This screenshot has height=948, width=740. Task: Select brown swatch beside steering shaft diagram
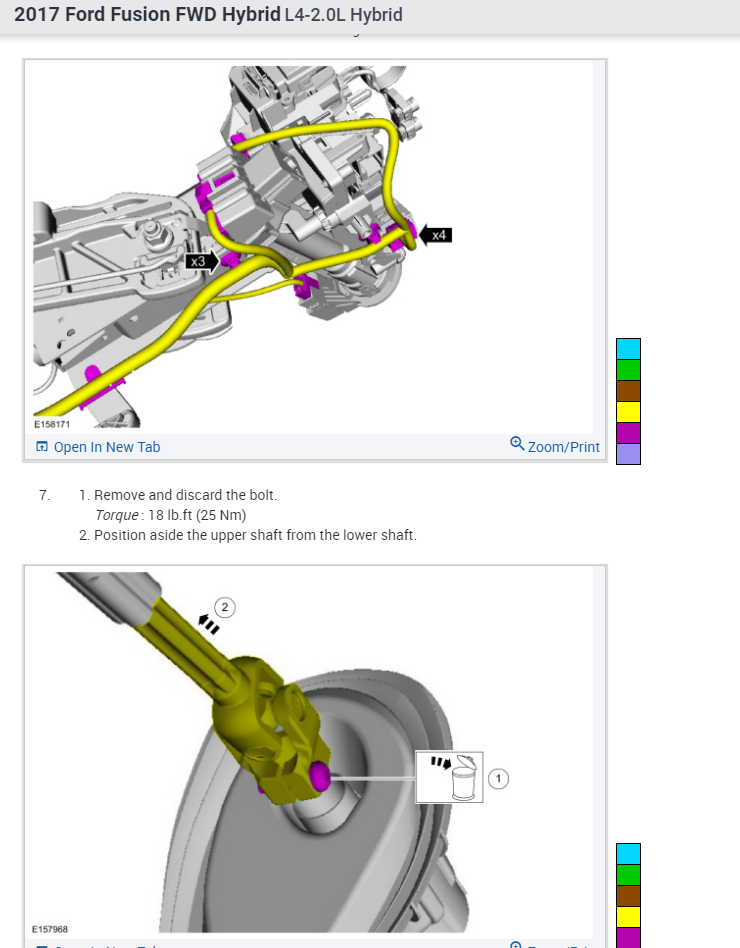pos(628,896)
